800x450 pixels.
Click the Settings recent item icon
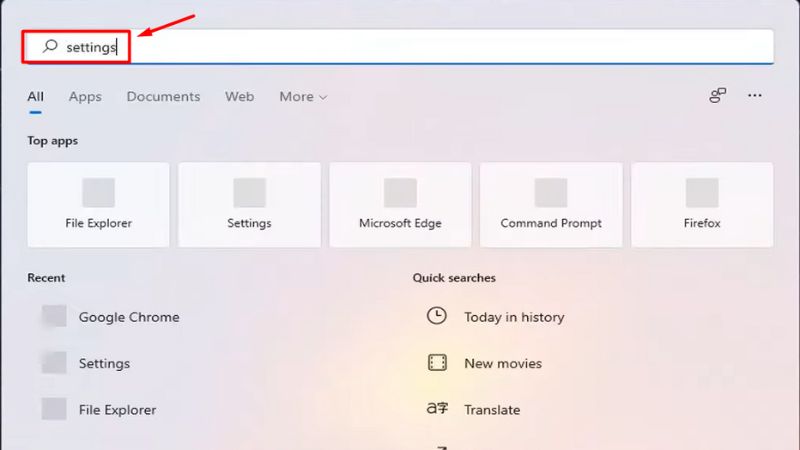coord(54,363)
